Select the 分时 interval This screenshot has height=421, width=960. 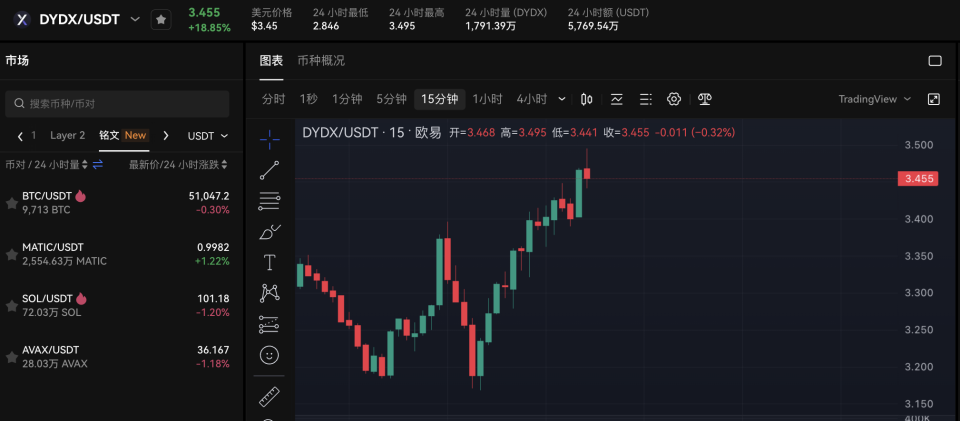[x=273, y=99]
